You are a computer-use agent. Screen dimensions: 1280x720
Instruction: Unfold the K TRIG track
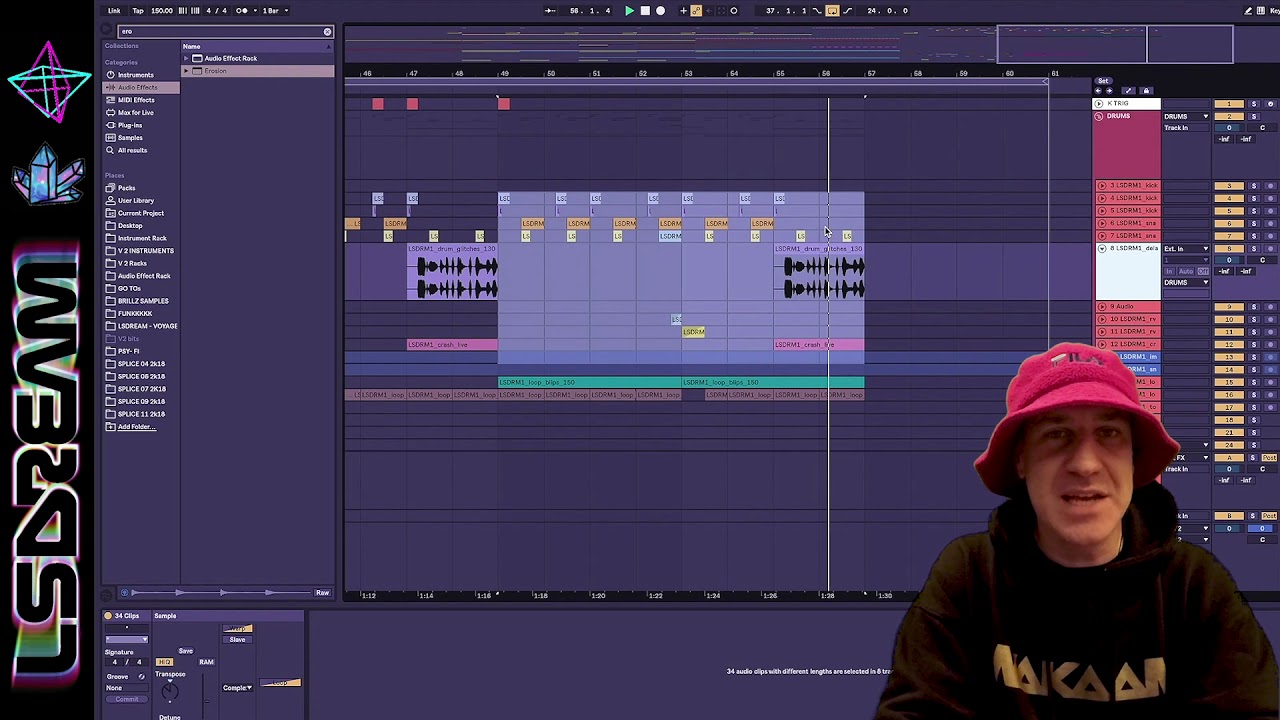tap(1099, 104)
